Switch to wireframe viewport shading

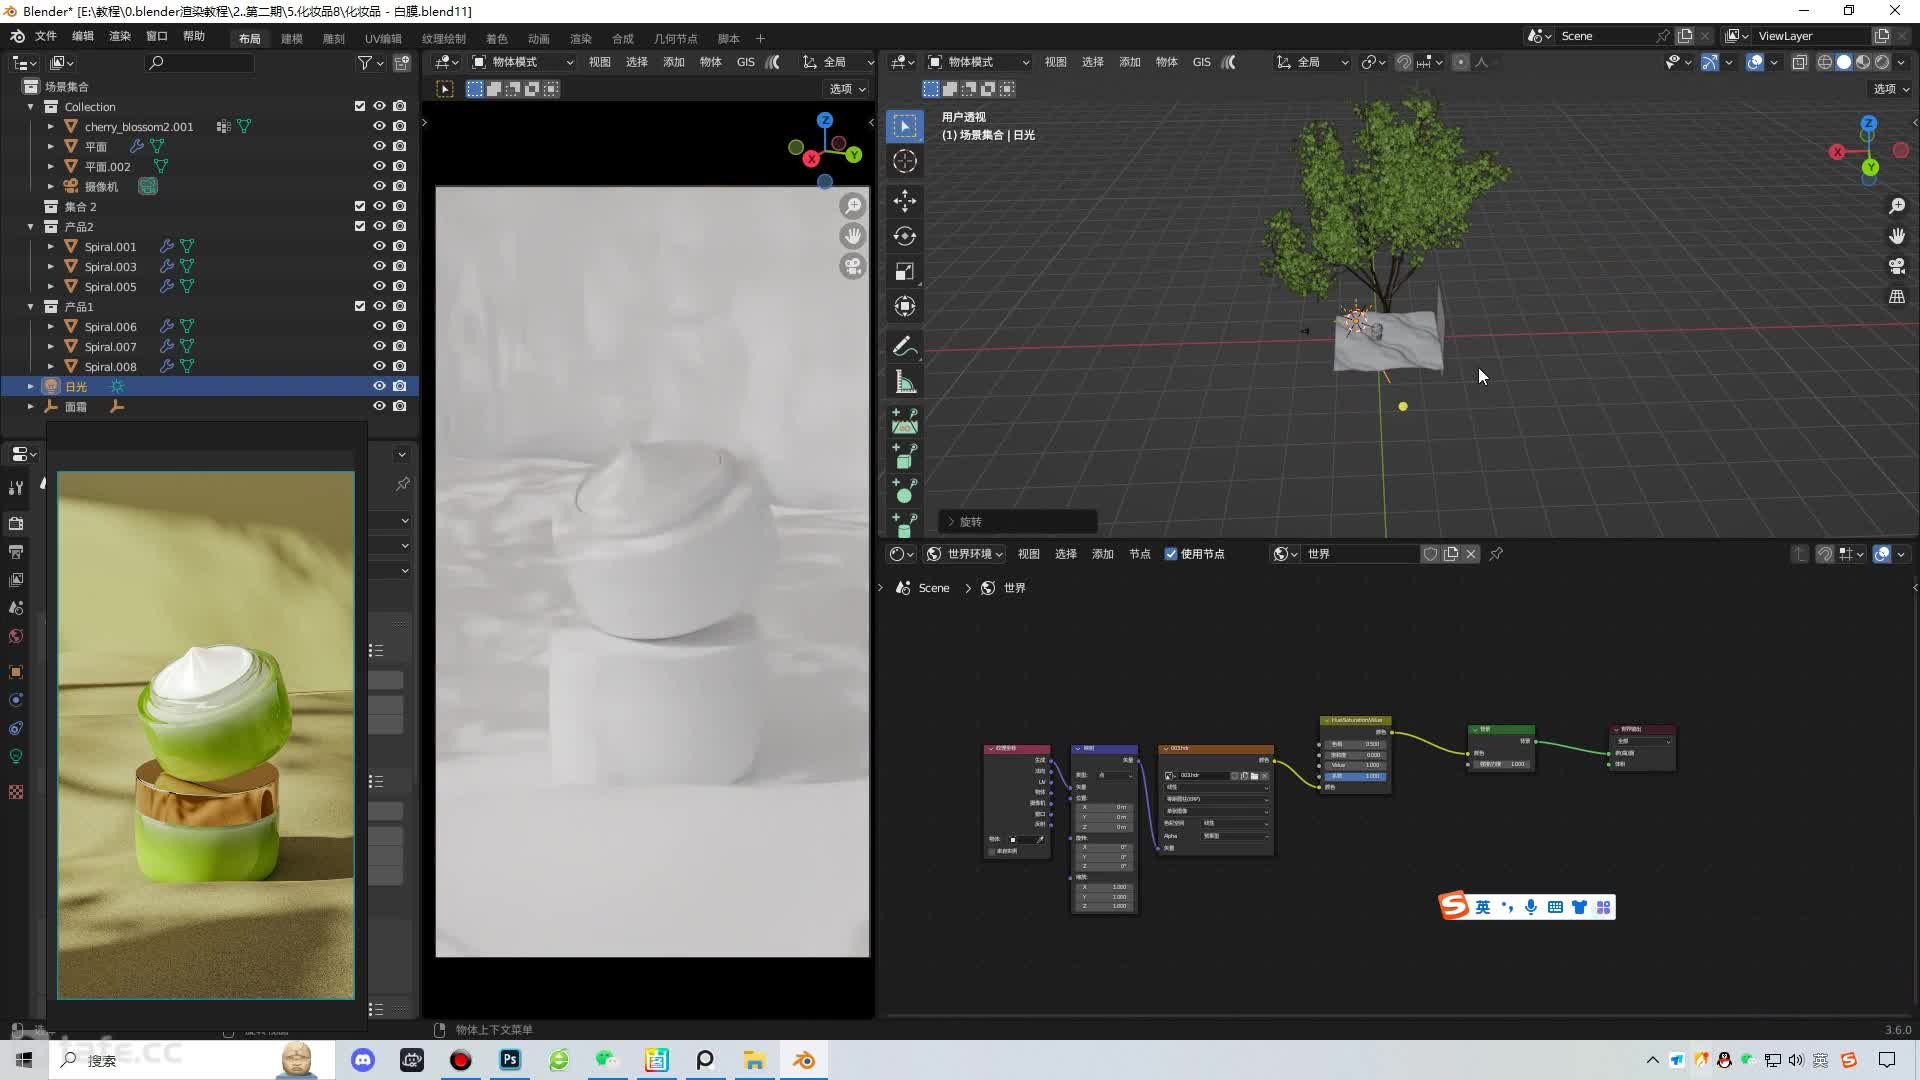1825,62
